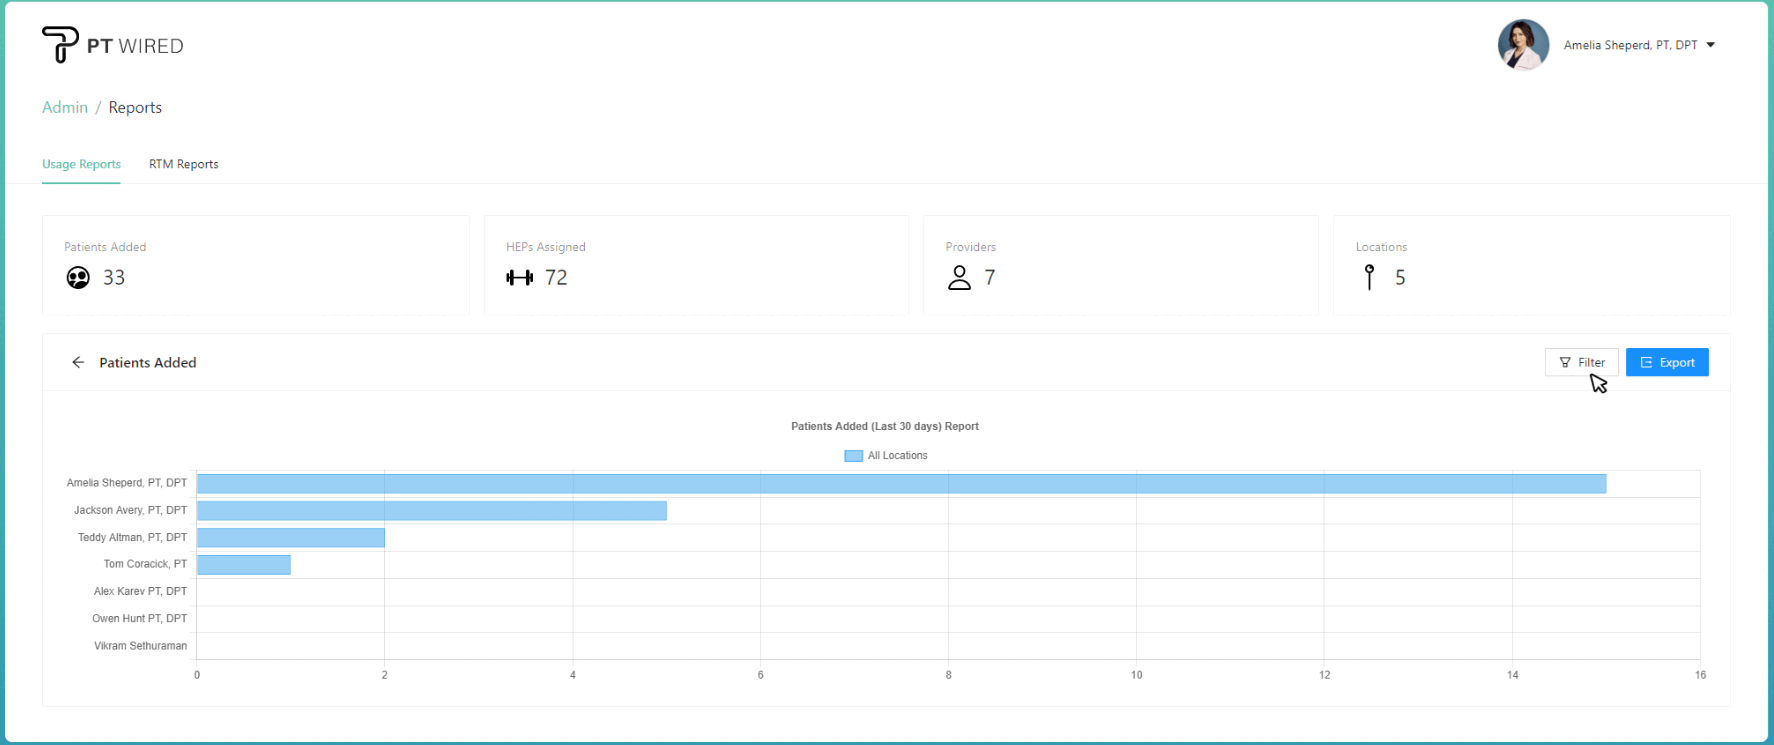1774x745 pixels.
Task: Click the Locations pin icon
Action: coord(1369,277)
